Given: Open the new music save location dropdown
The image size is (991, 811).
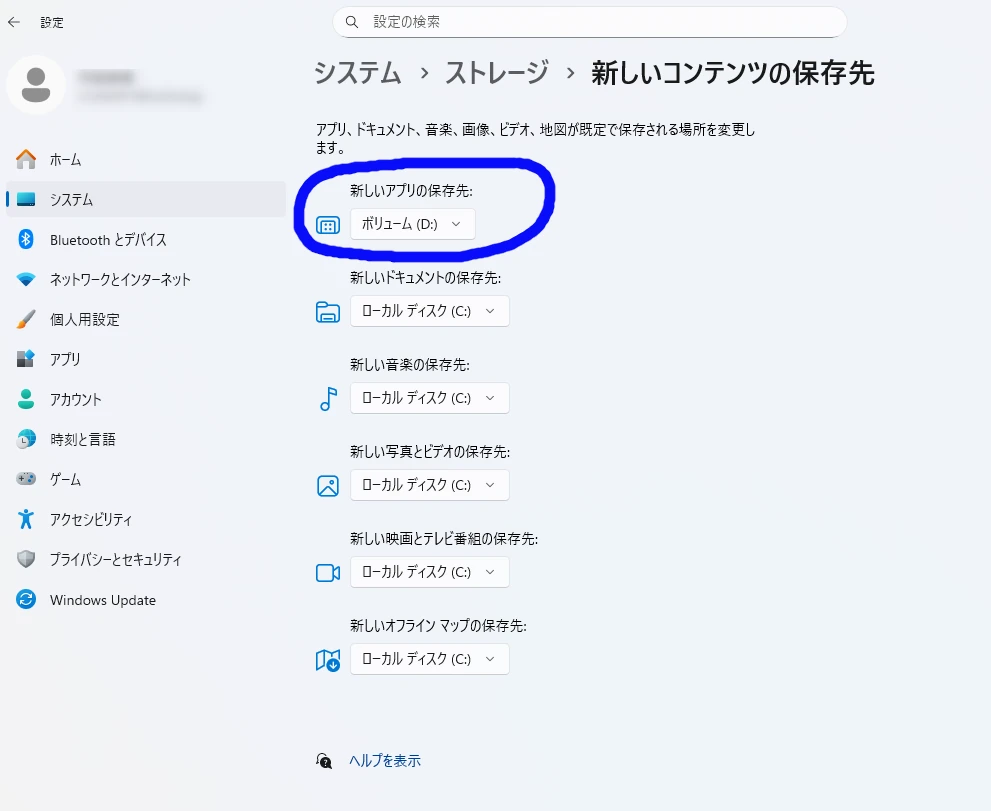Looking at the screenshot, I should pos(429,398).
